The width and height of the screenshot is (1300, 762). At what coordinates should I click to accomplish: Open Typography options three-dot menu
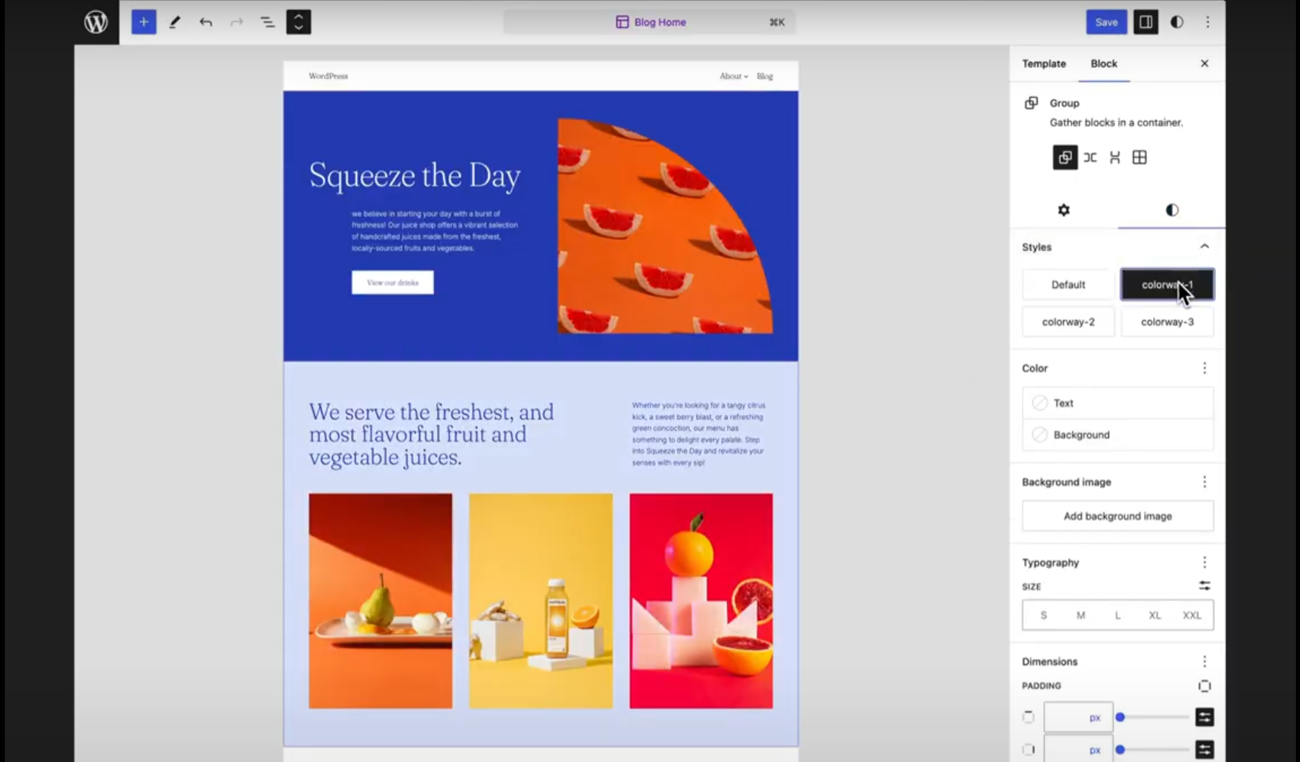pos(1204,562)
